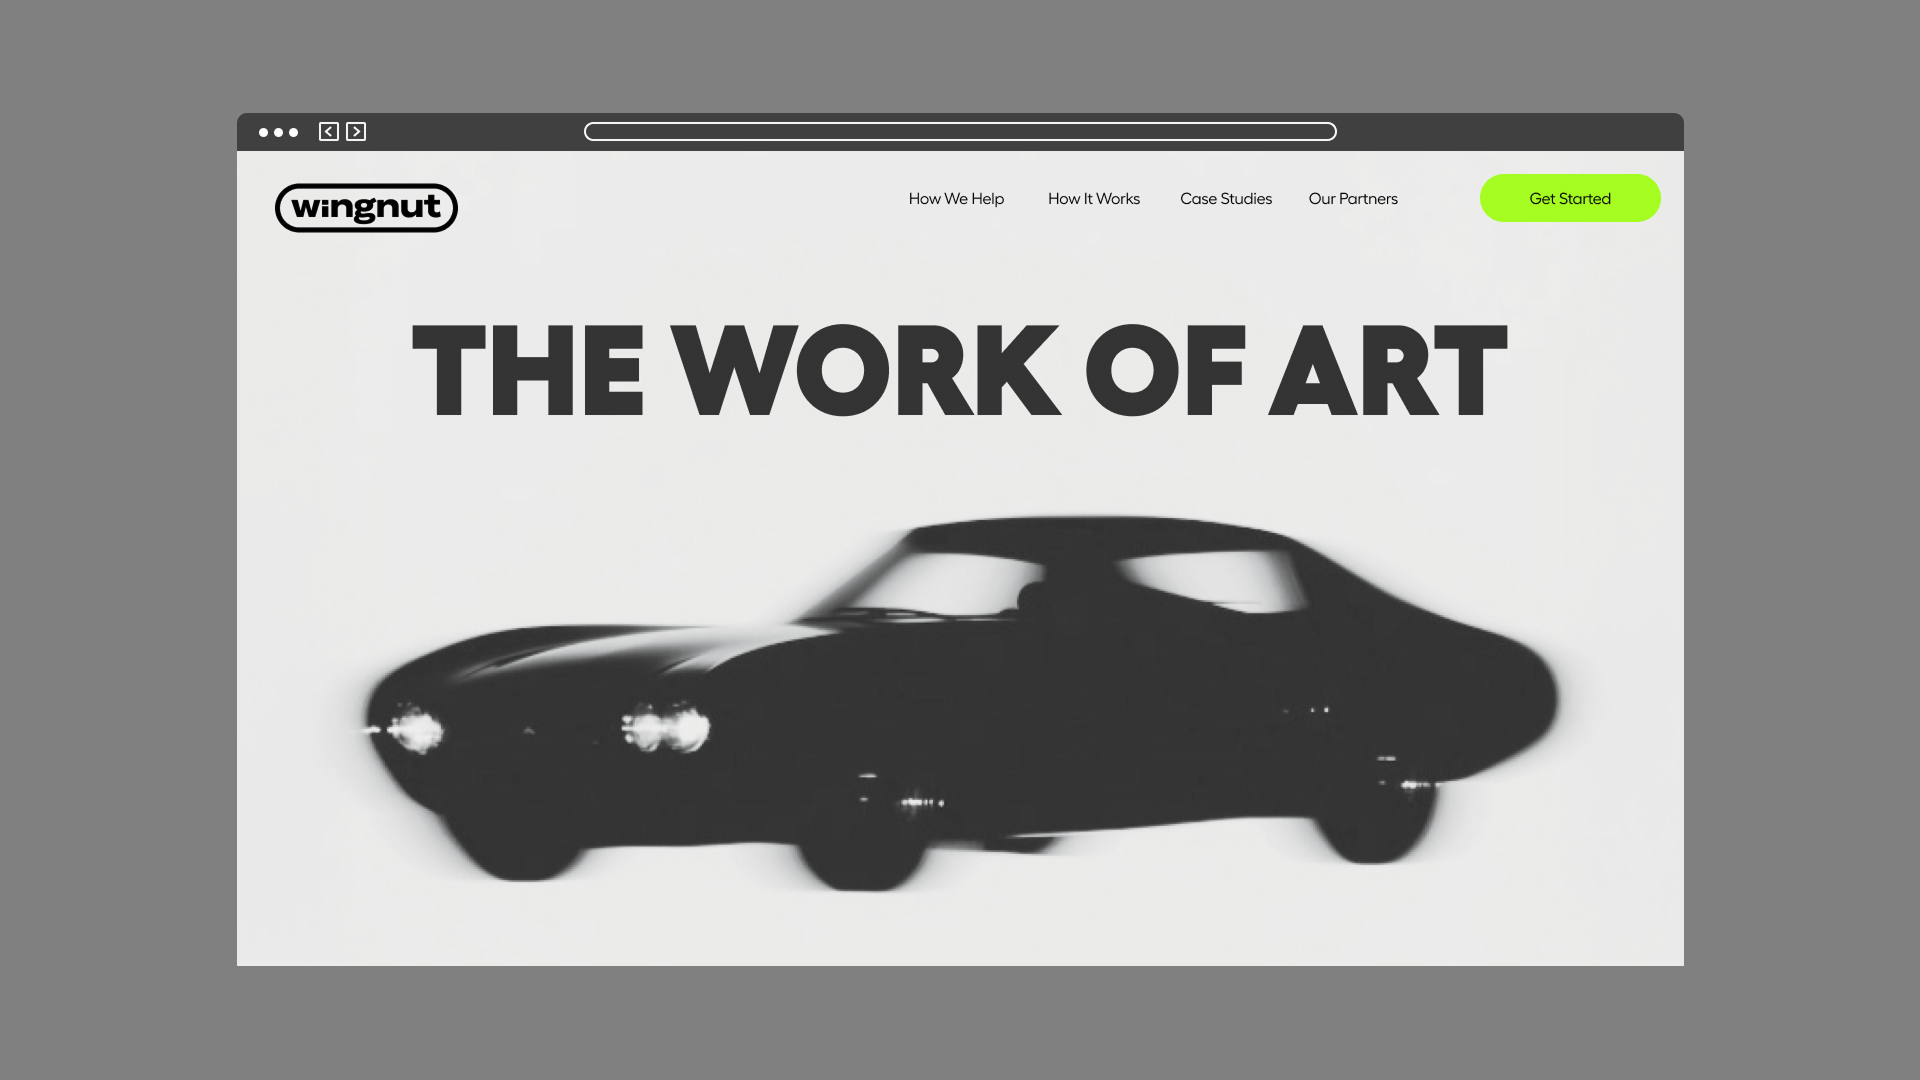The height and width of the screenshot is (1080, 1920).
Task: Click the browser forward arrow button
Action: click(x=356, y=132)
